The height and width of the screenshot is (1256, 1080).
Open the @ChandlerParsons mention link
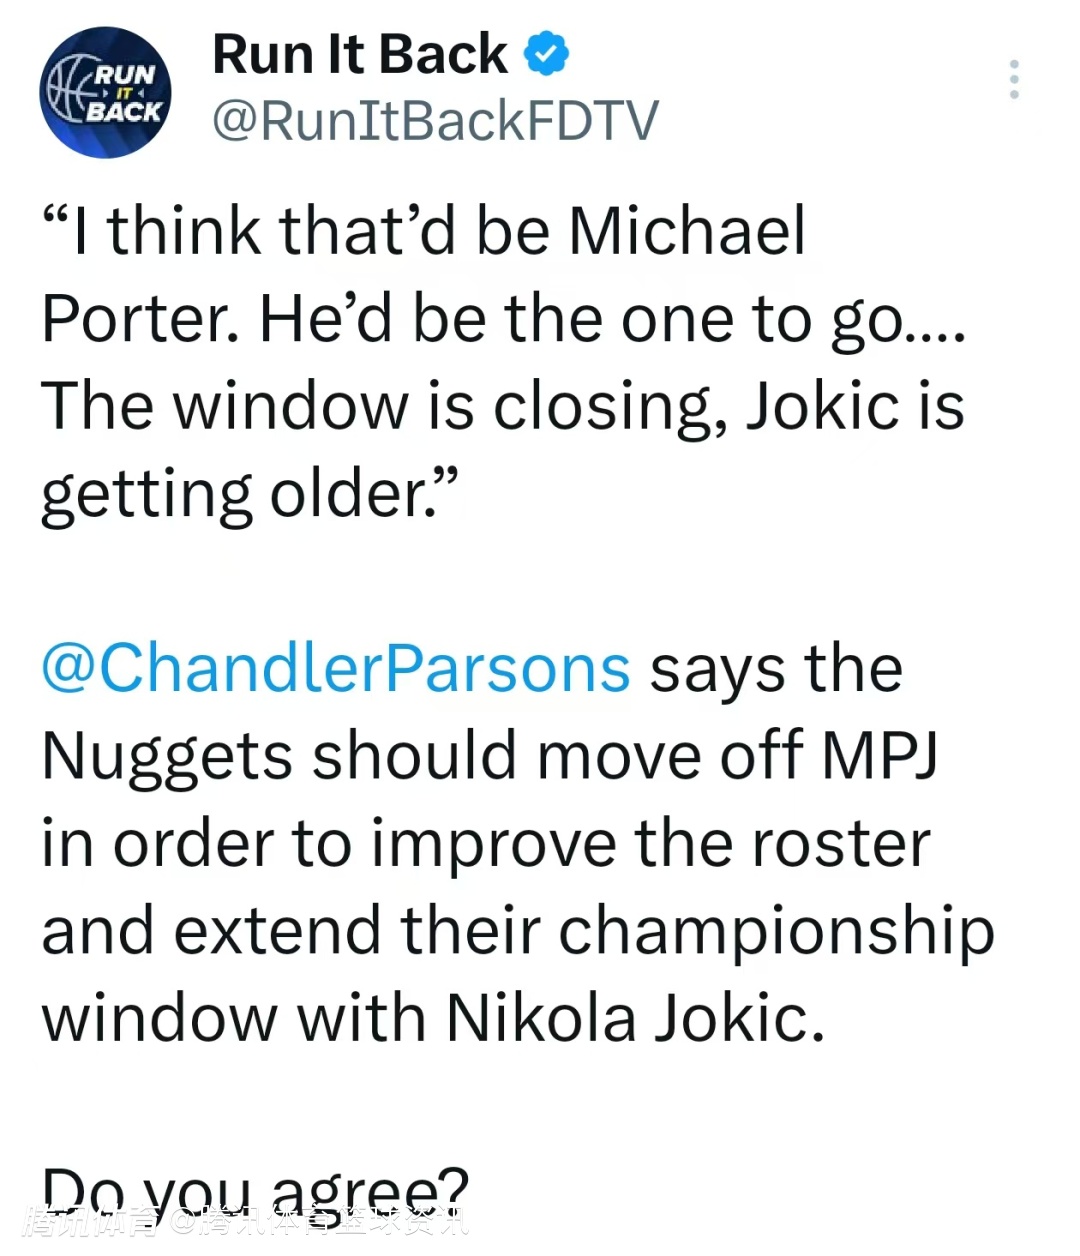tap(336, 668)
